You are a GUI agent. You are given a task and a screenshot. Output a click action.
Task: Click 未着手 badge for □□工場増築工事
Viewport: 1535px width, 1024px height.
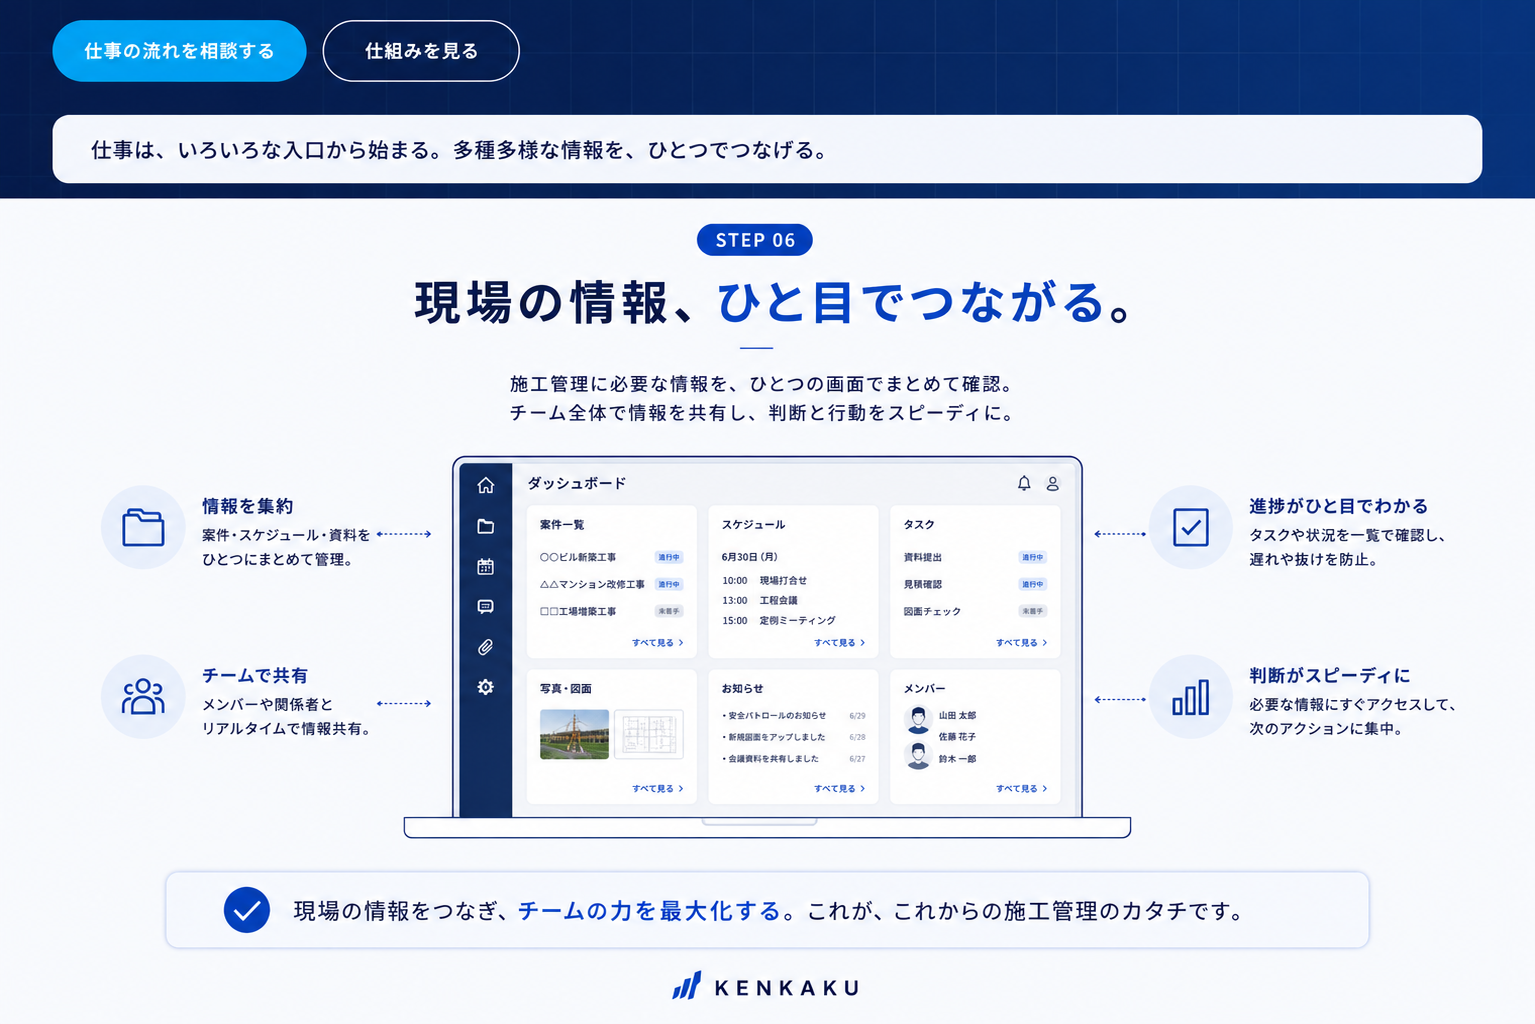[x=669, y=611]
